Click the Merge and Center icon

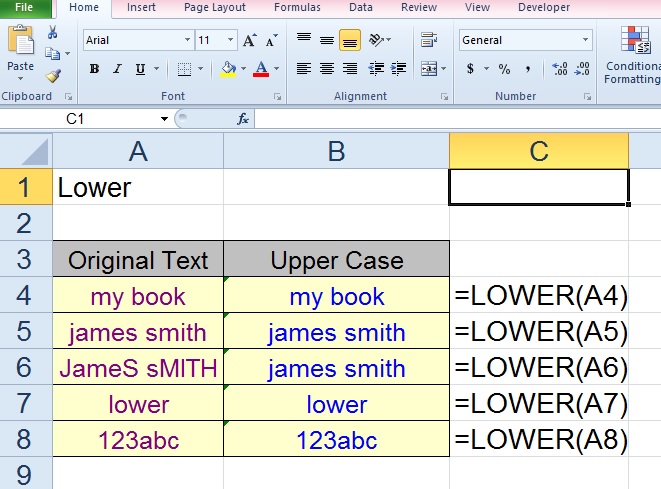[428, 69]
